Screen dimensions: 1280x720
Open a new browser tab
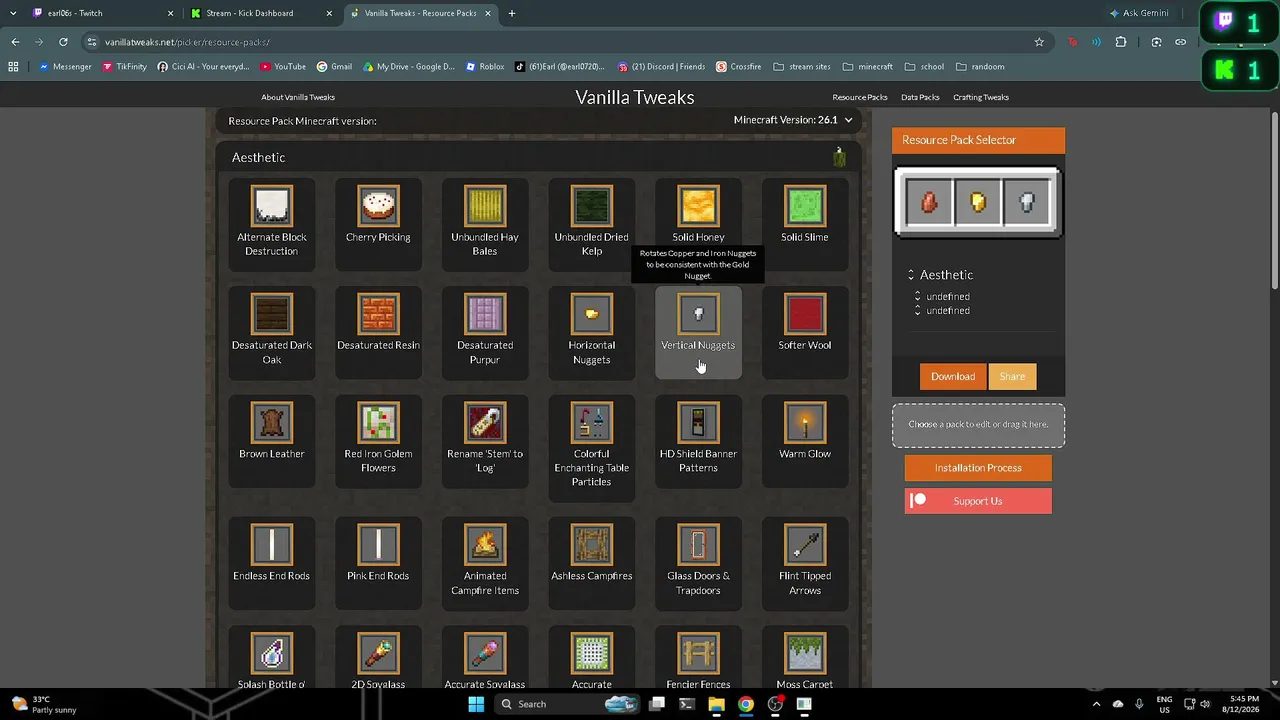[512, 13]
